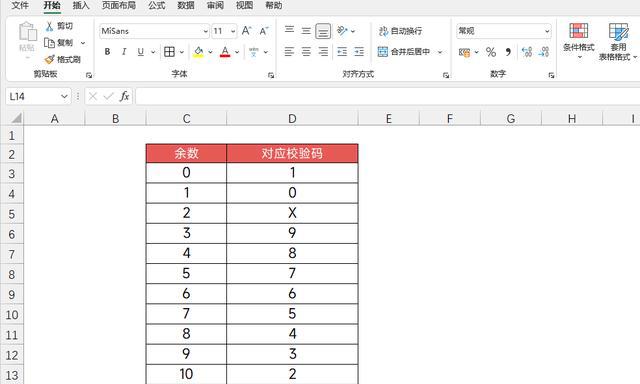Viewport: 640px width, 384px height.
Task: Increase font size with larger A icon
Action: 246,31
